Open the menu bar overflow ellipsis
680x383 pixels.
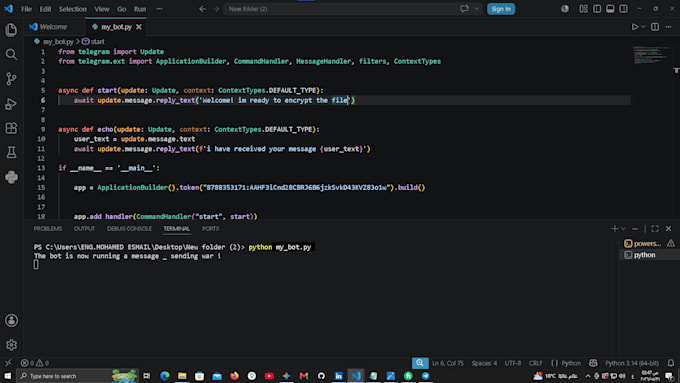(x=159, y=9)
